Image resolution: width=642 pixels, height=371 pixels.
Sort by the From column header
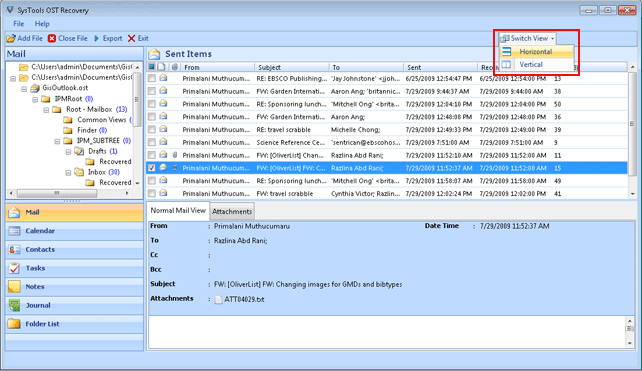pos(217,67)
